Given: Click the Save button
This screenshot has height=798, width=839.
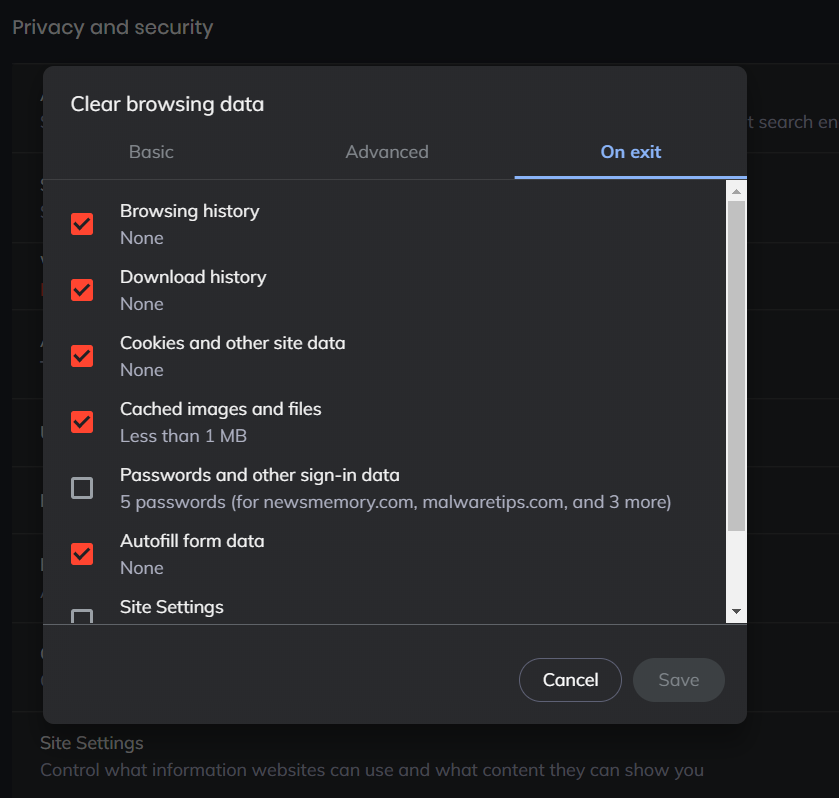Looking at the screenshot, I should pos(678,680).
